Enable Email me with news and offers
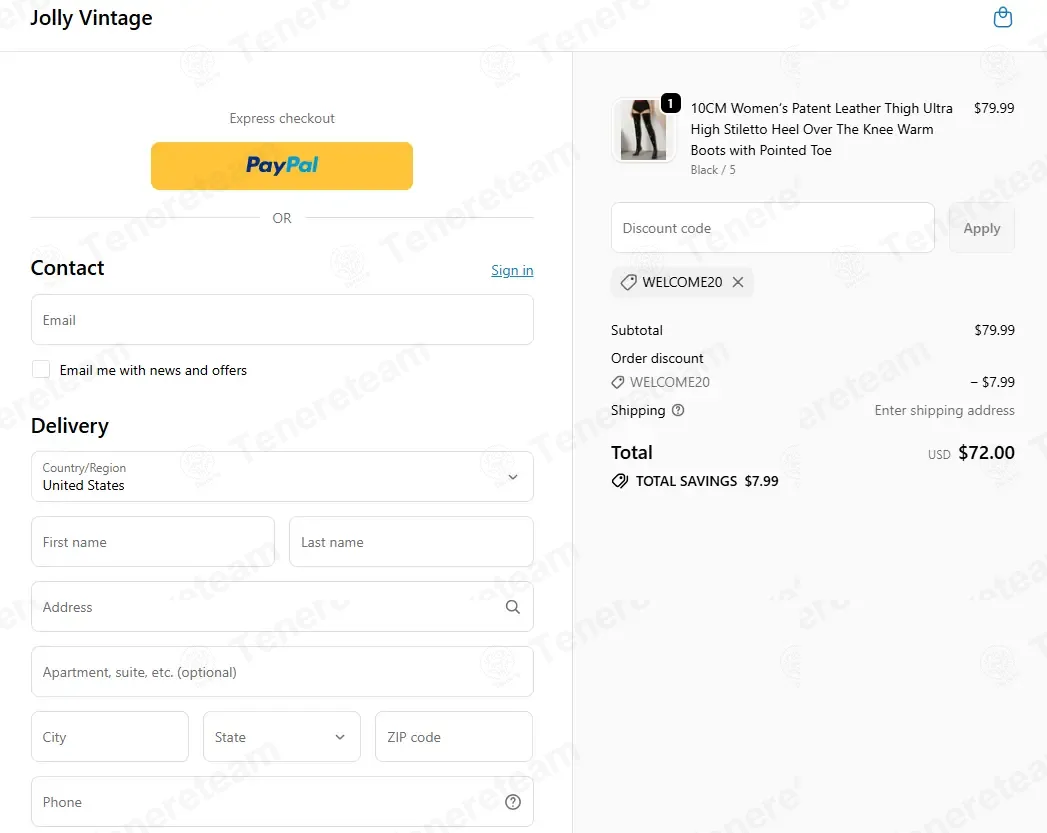This screenshot has width=1047, height=833. pos(41,369)
